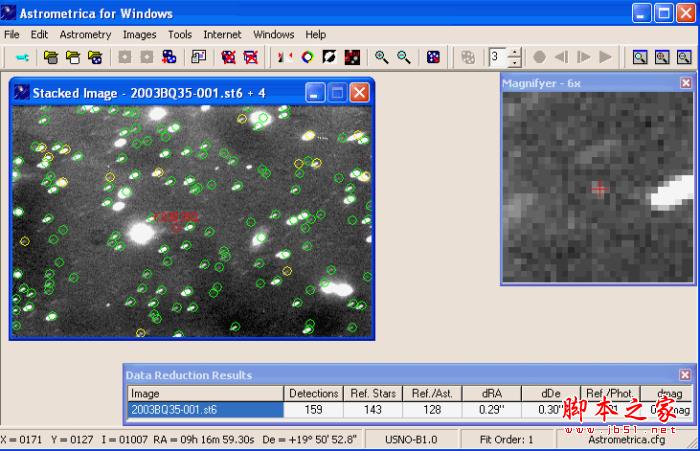
Task: Increase the blink value stepper up arrow
Action: [x=514, y=52]
